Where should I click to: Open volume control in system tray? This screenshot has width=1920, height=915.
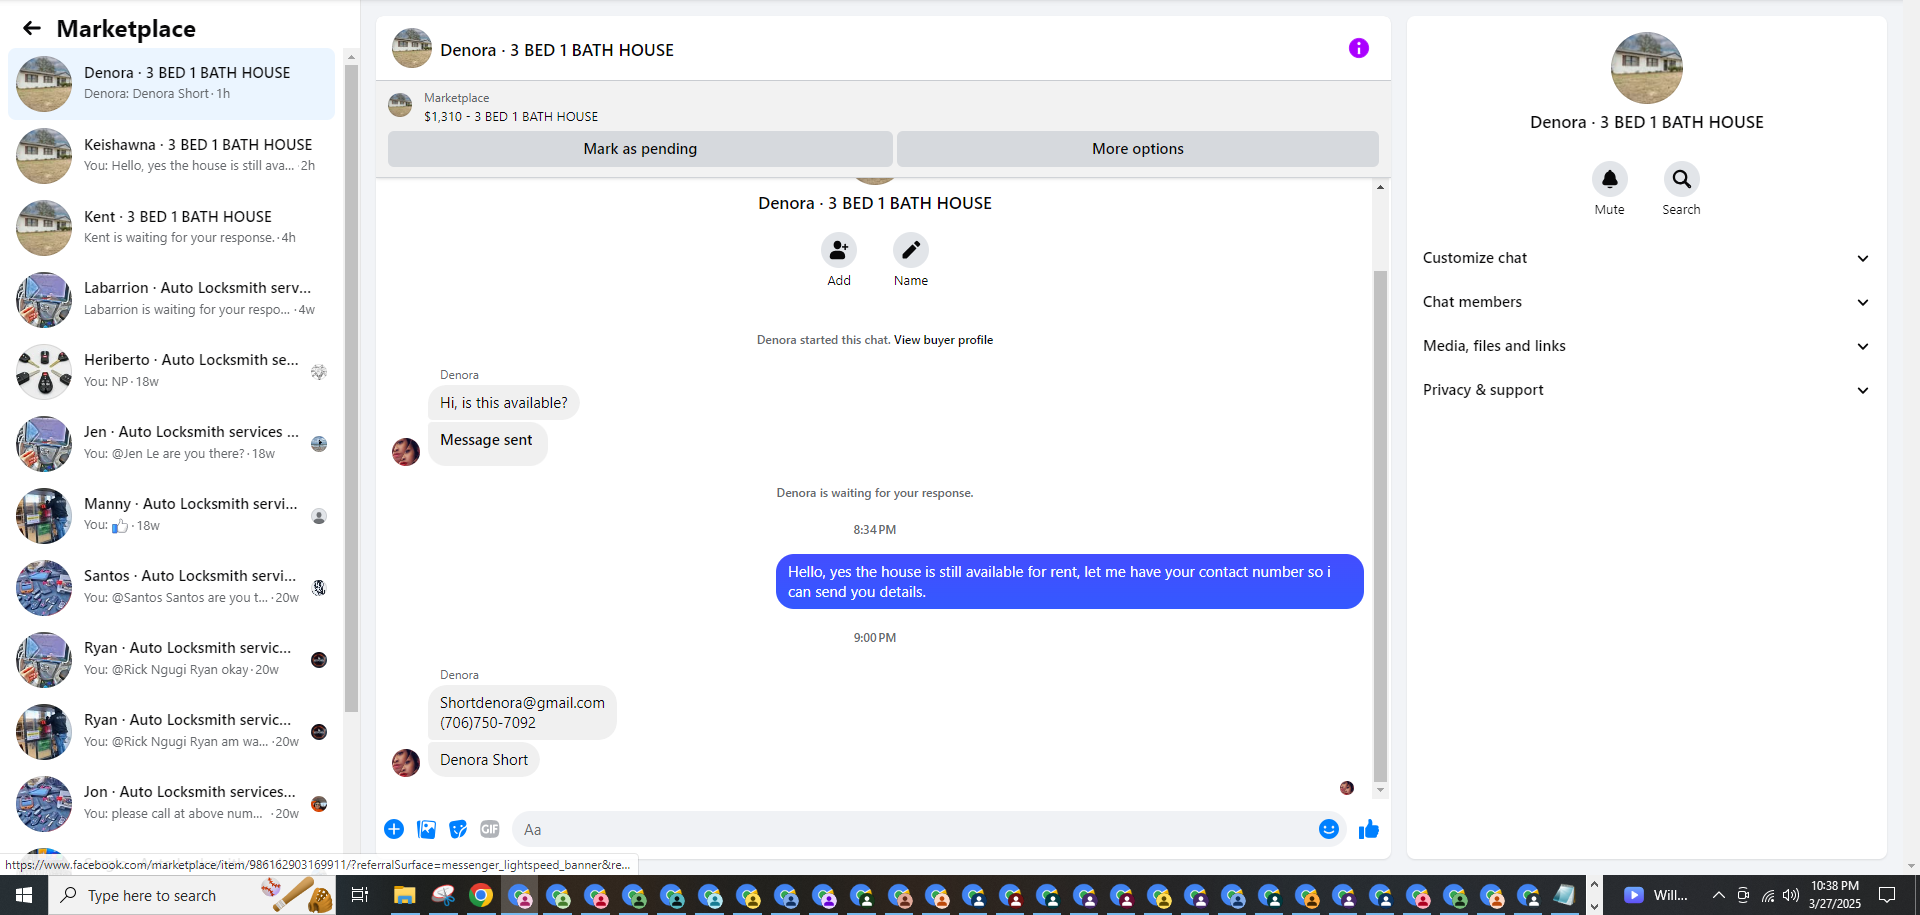pyautogui.click(x=1791, y=895)
